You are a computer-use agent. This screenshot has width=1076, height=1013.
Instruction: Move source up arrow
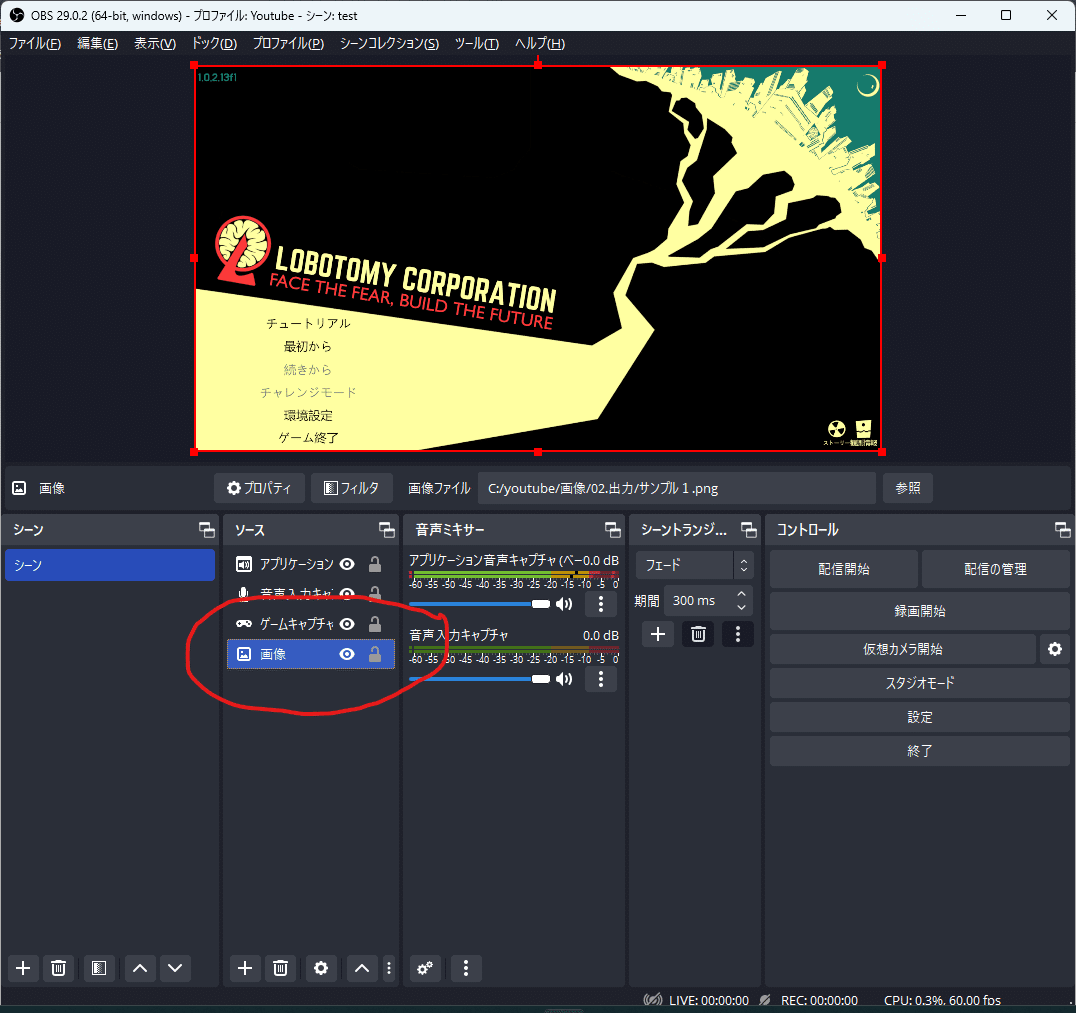click(362, 968)
